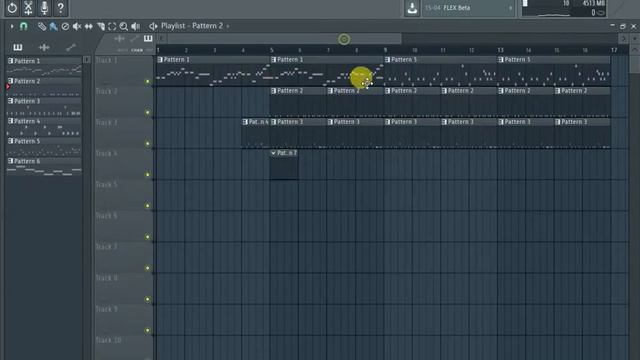Click bar 9 on the timeline ruler
The height and width of the screenshot is (360, 640).
tap(385, 50)
